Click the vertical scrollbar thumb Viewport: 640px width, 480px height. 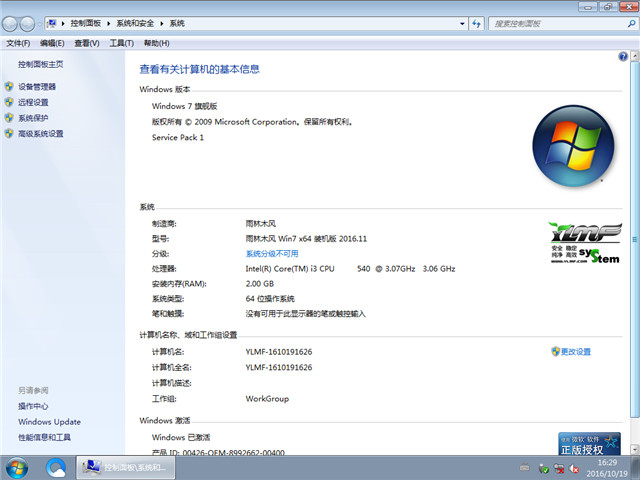(635, 240)
